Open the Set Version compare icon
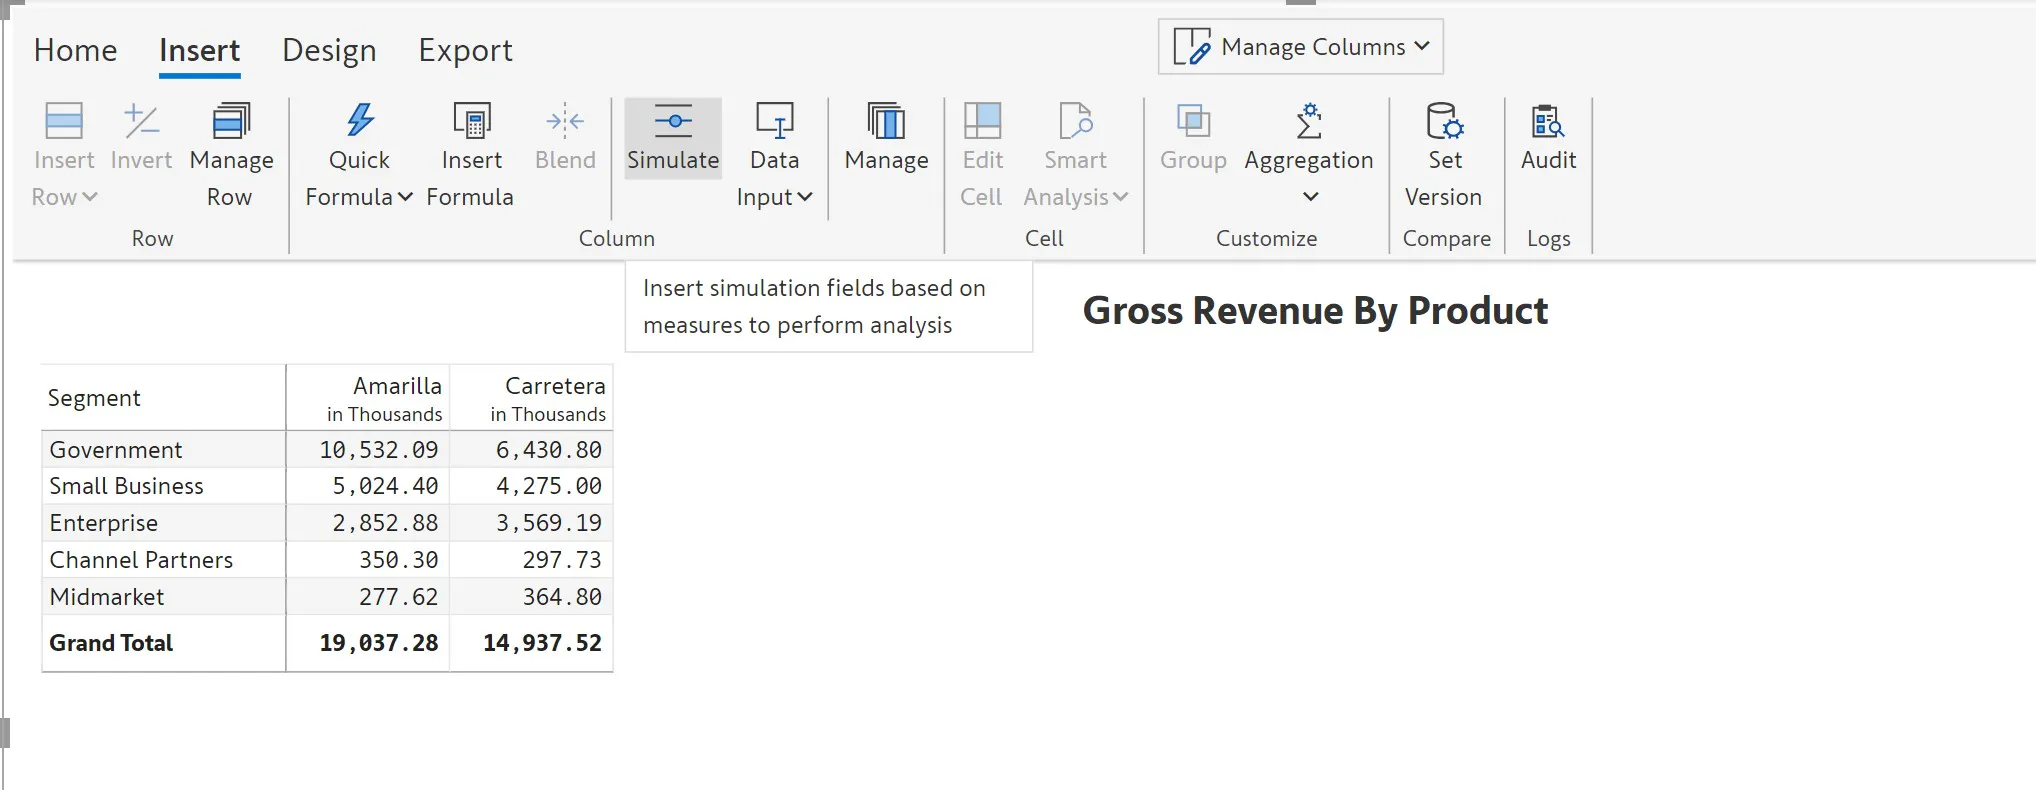The image size is (2036, 790). point(1444,121)
